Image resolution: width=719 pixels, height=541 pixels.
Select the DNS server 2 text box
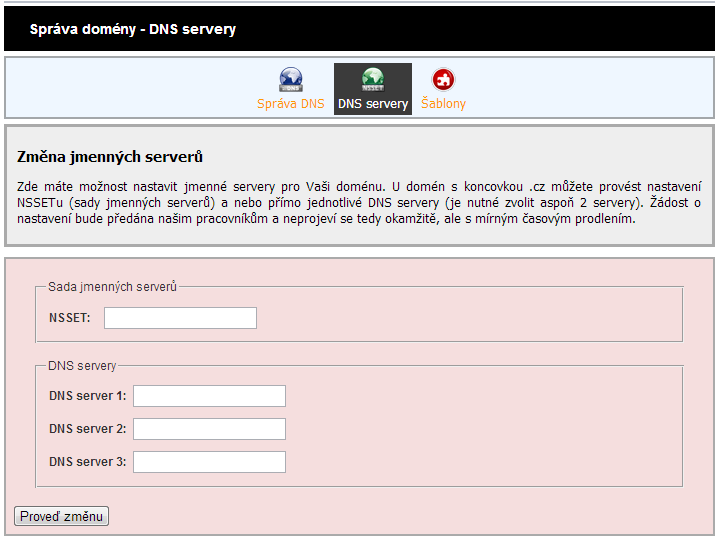coord(209,429)
